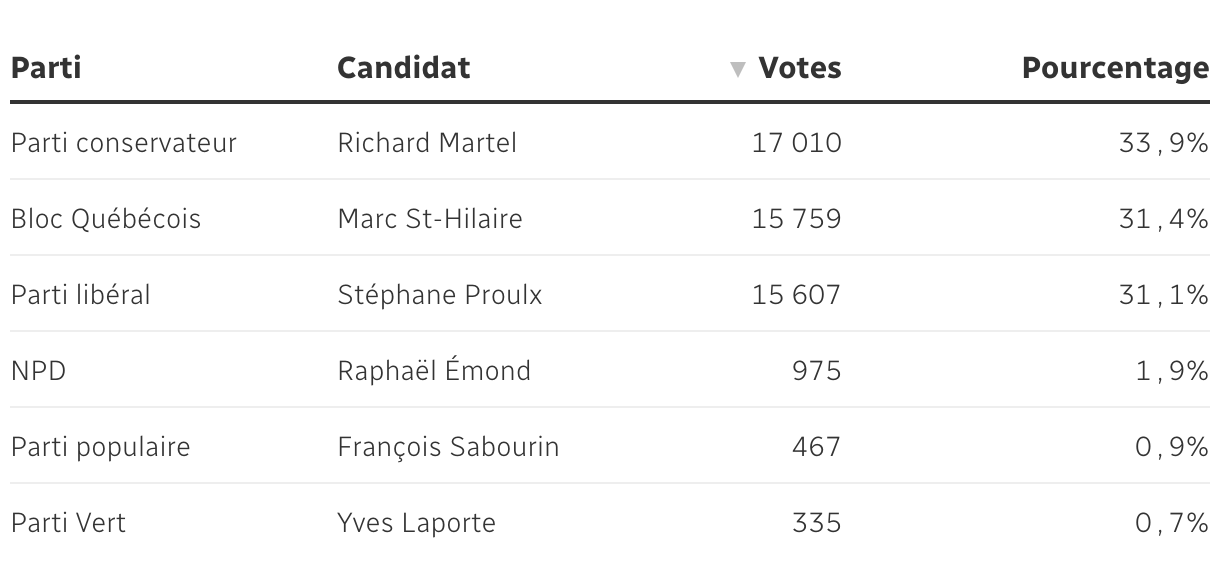Select candidate Richard Martel
Screen dimensions: 1220x568
427,143
